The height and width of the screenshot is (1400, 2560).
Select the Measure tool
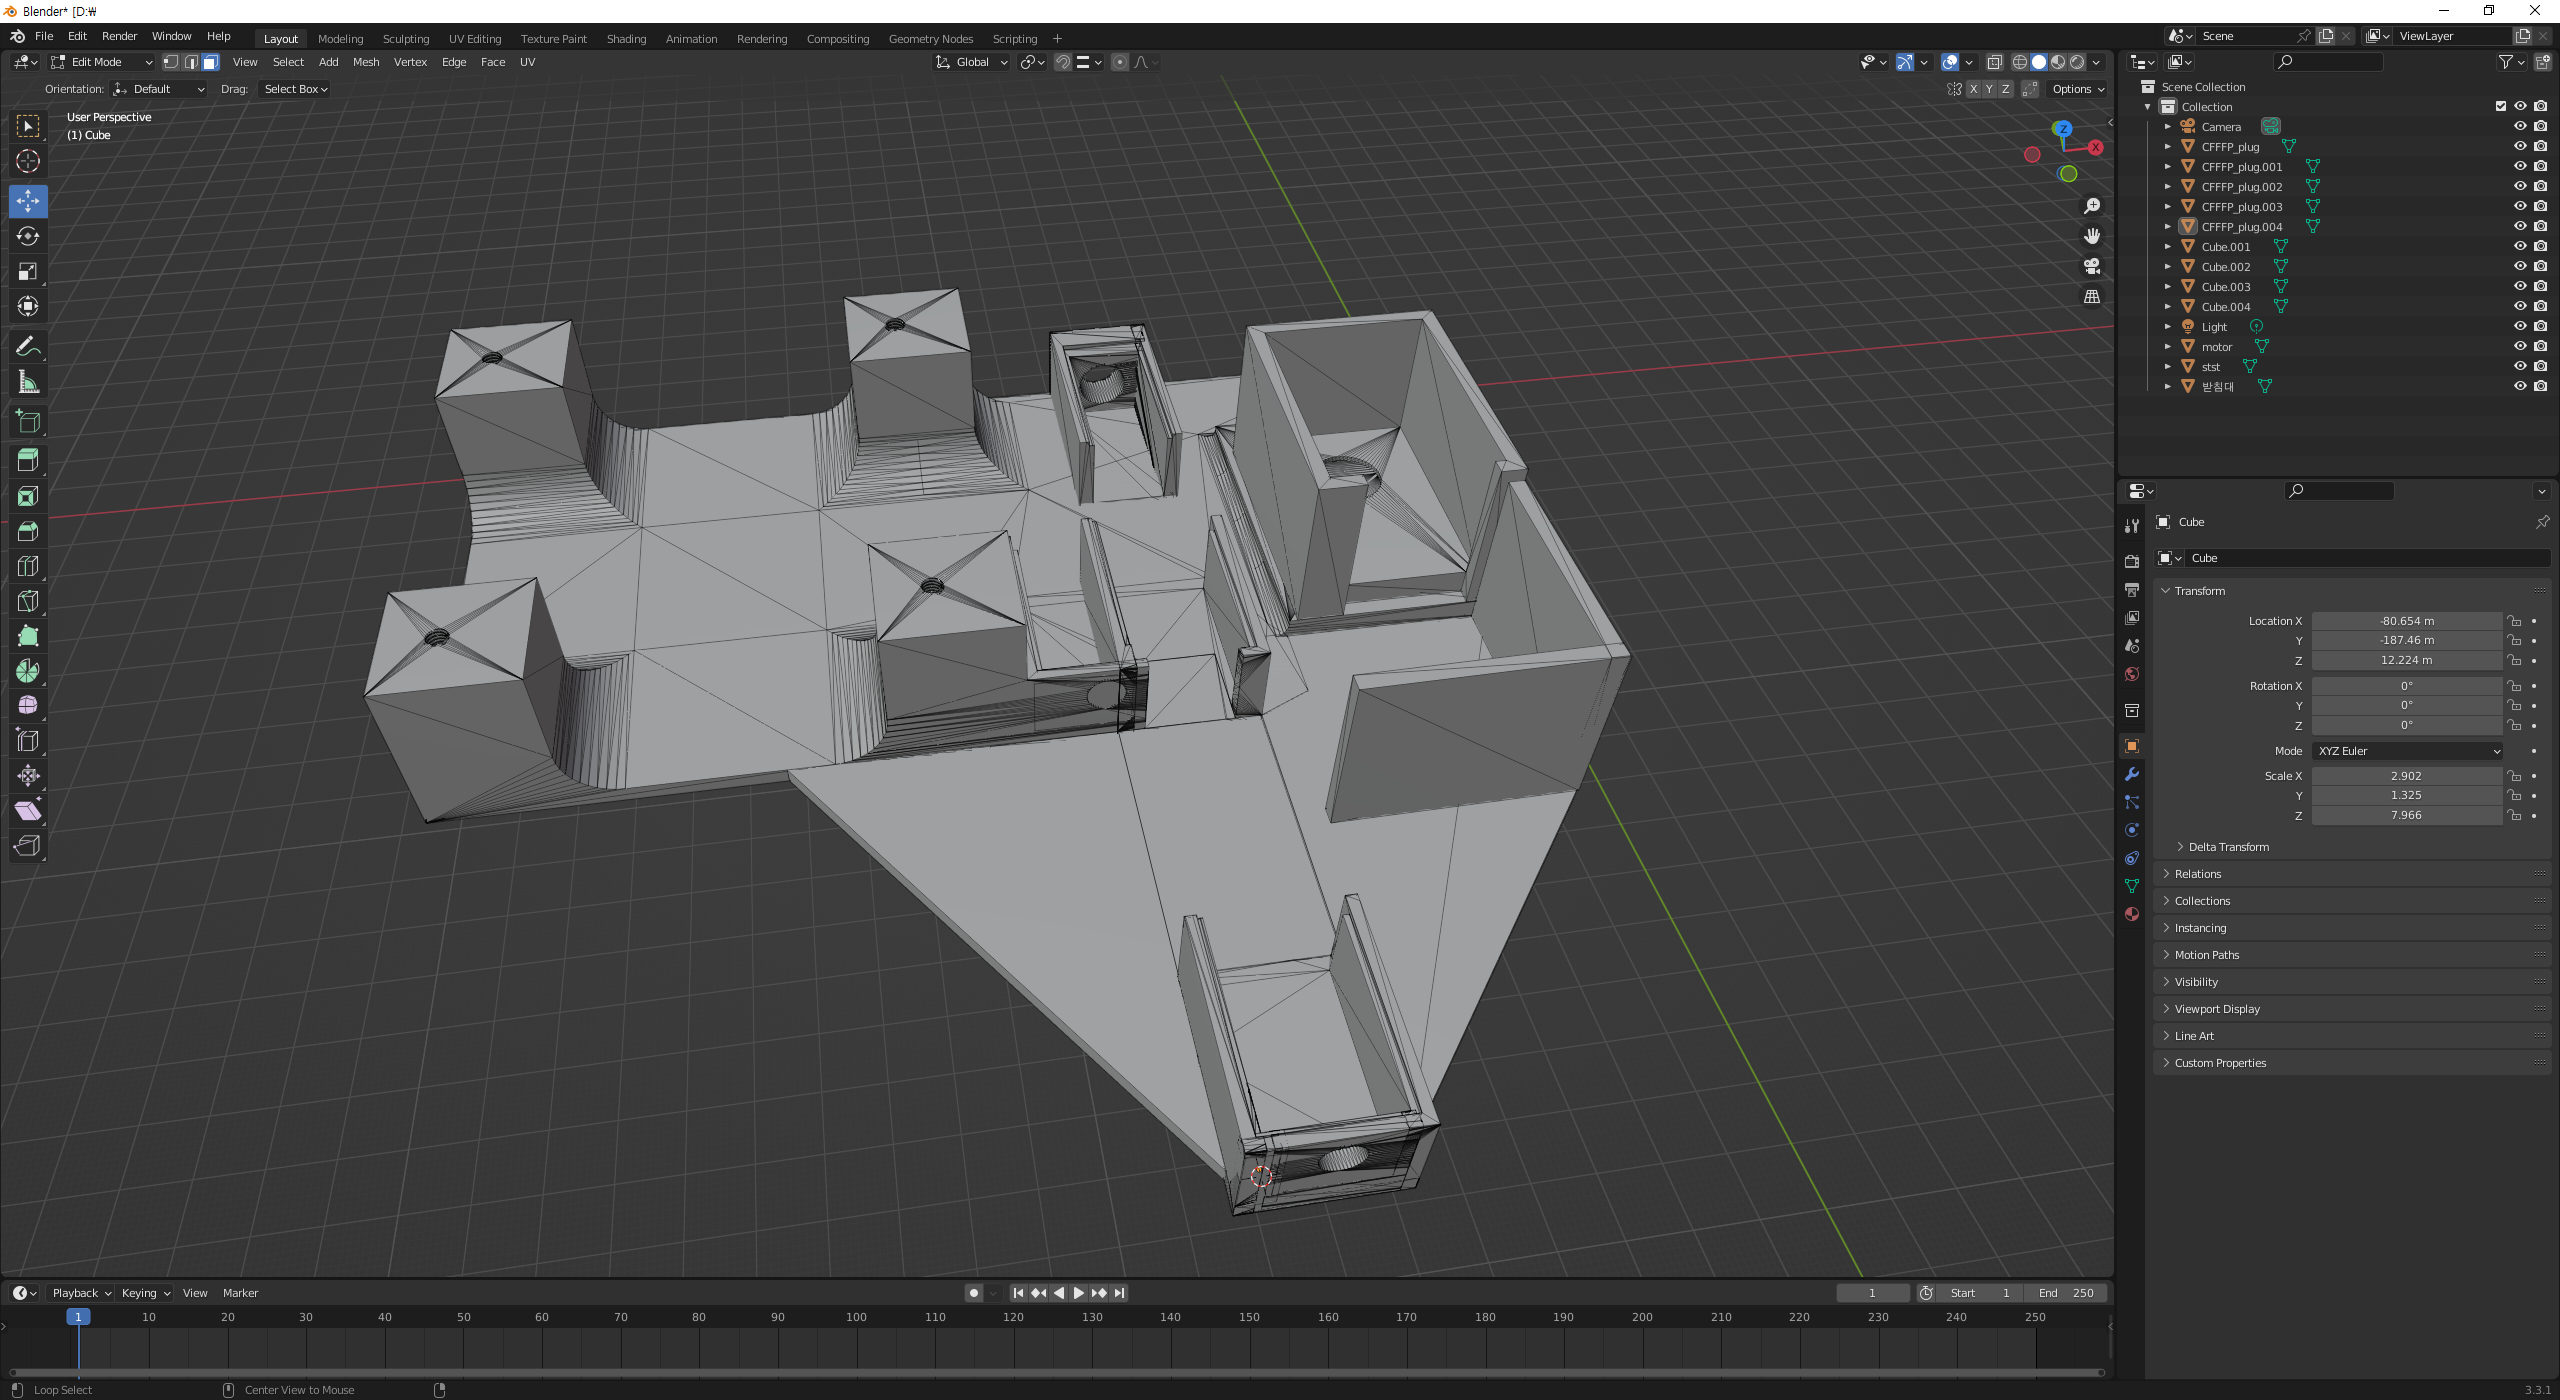28,382
